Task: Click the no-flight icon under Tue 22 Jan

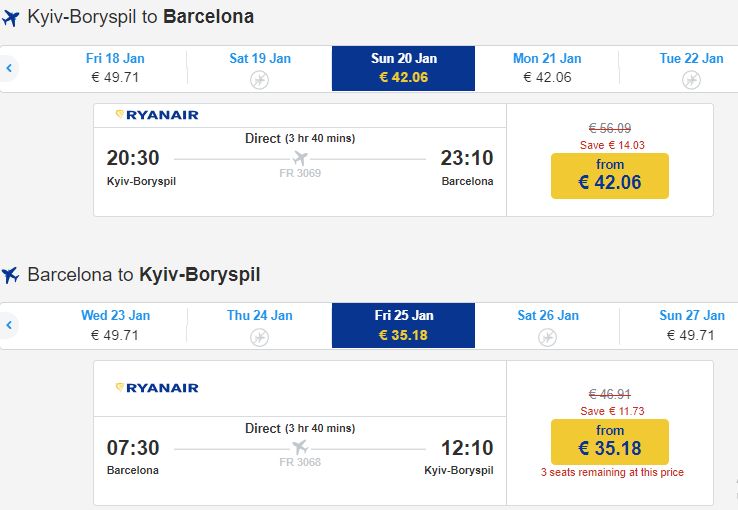Action: click(x=691, y=80)
